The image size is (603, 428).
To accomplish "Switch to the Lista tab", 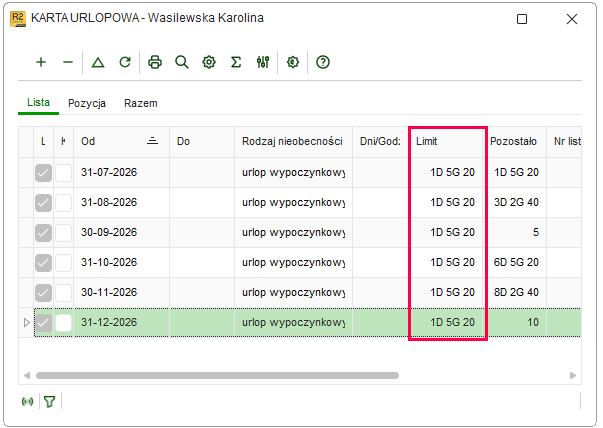I will click(38, 102).
